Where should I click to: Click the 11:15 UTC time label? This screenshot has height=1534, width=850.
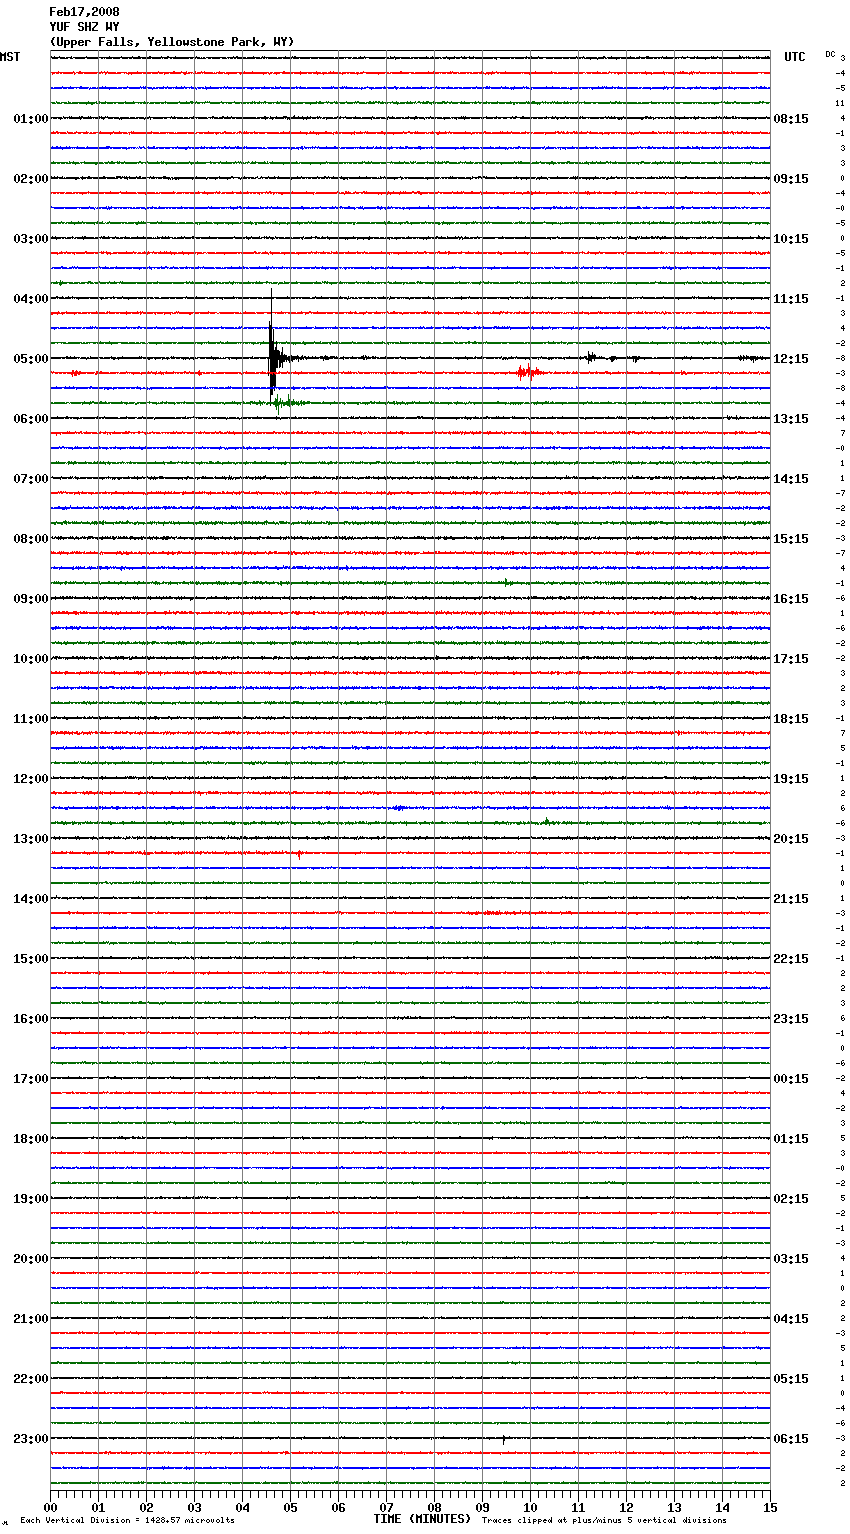791,299
